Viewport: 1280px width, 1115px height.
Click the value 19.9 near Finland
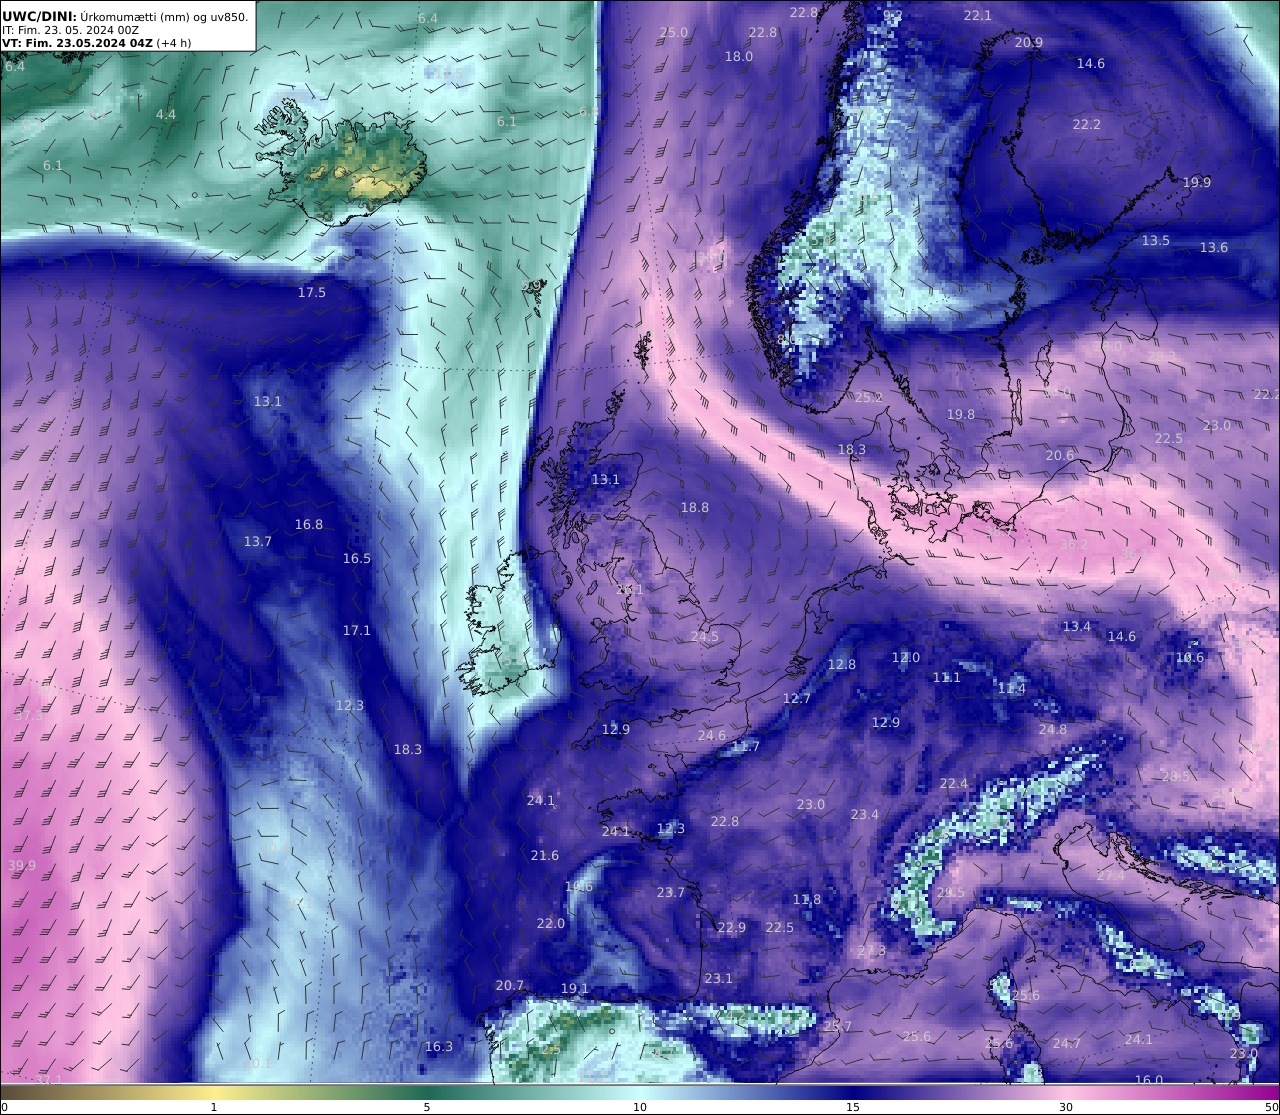1197,182
